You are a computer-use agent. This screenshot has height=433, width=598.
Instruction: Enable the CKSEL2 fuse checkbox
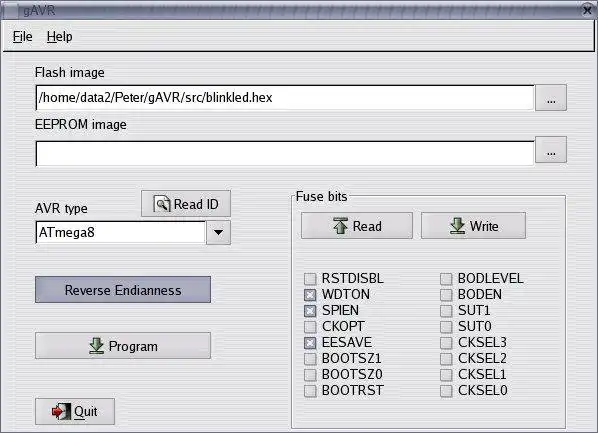(x=446, y=359)
